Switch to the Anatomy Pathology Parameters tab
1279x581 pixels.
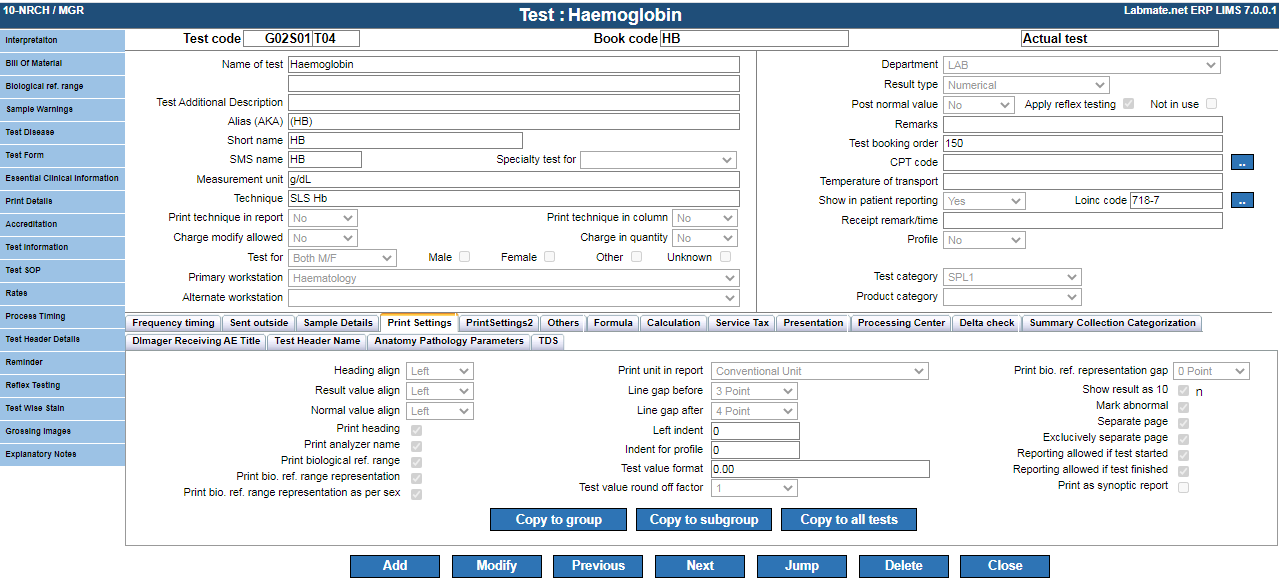[449, 341]
